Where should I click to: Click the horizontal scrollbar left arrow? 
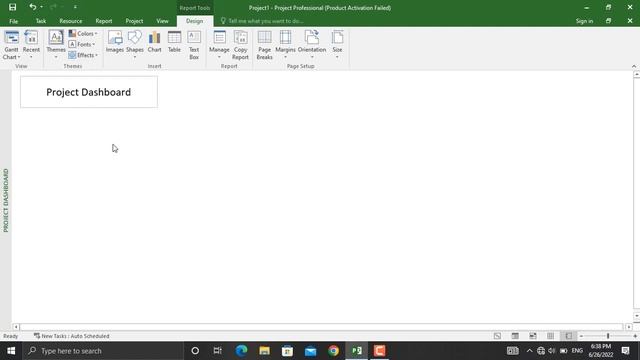click(x=16, y=327)
